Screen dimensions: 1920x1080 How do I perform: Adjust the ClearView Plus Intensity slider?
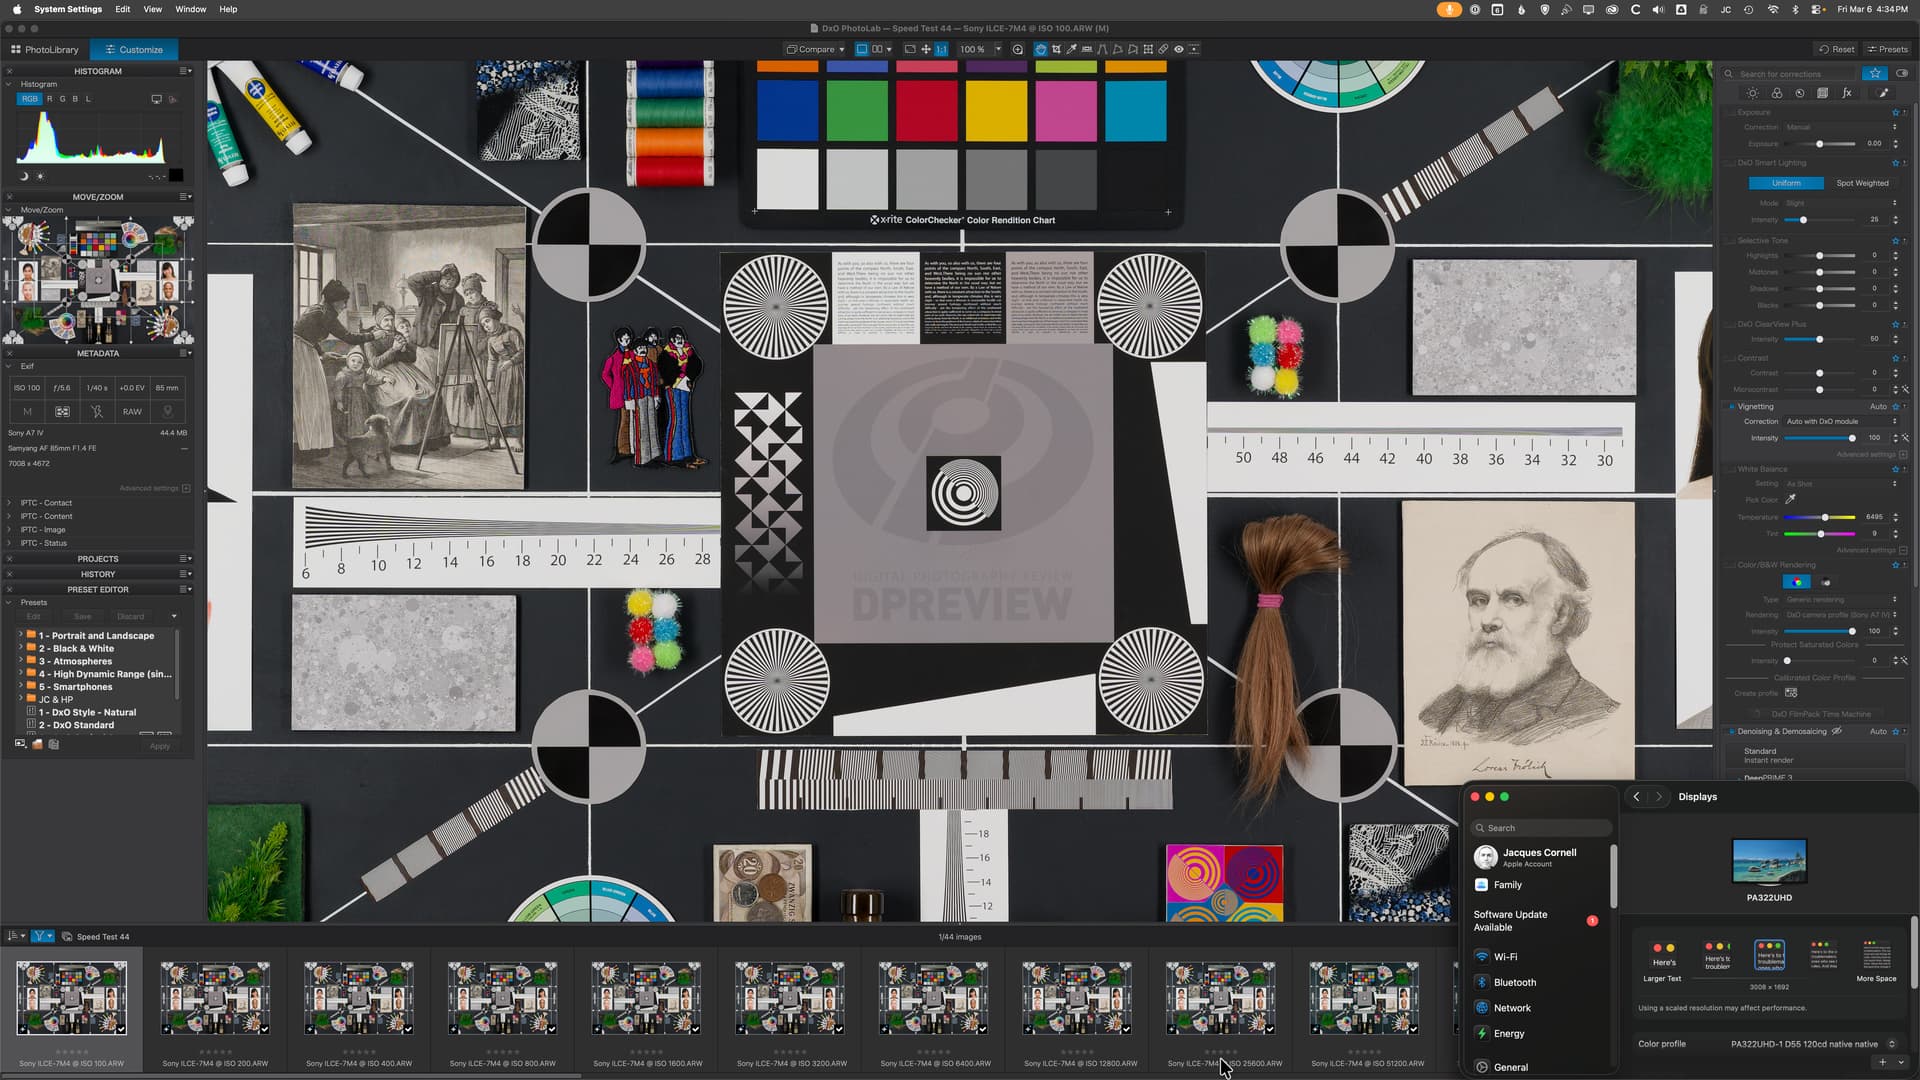[1819, 340]
